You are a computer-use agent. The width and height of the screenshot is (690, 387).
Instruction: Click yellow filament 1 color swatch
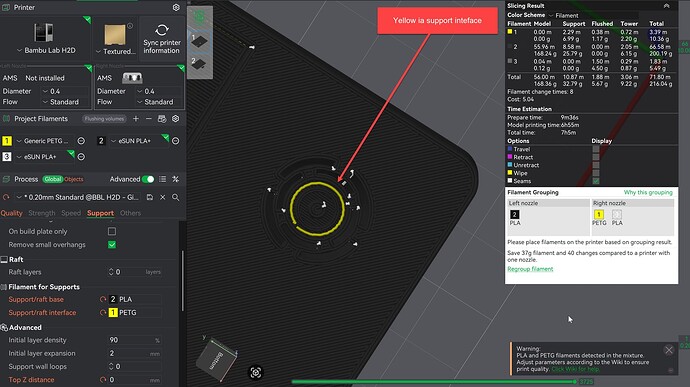7,141
